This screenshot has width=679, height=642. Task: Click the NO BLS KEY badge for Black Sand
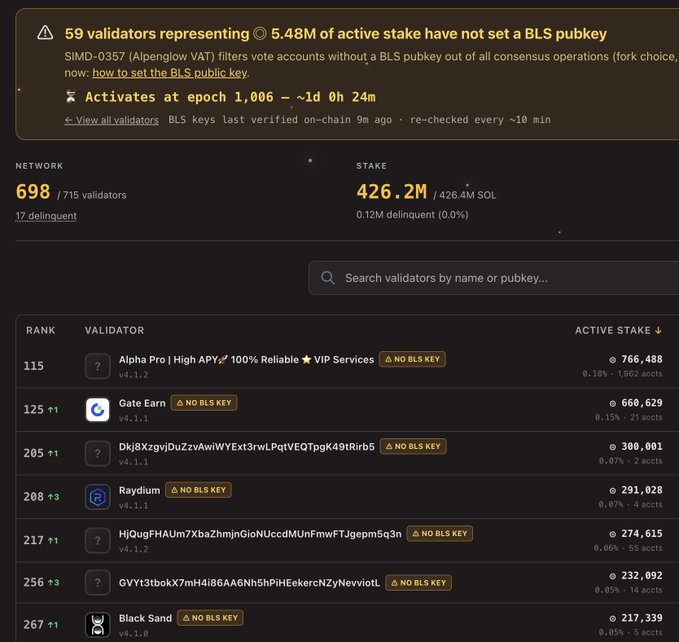tap(210, 618)
